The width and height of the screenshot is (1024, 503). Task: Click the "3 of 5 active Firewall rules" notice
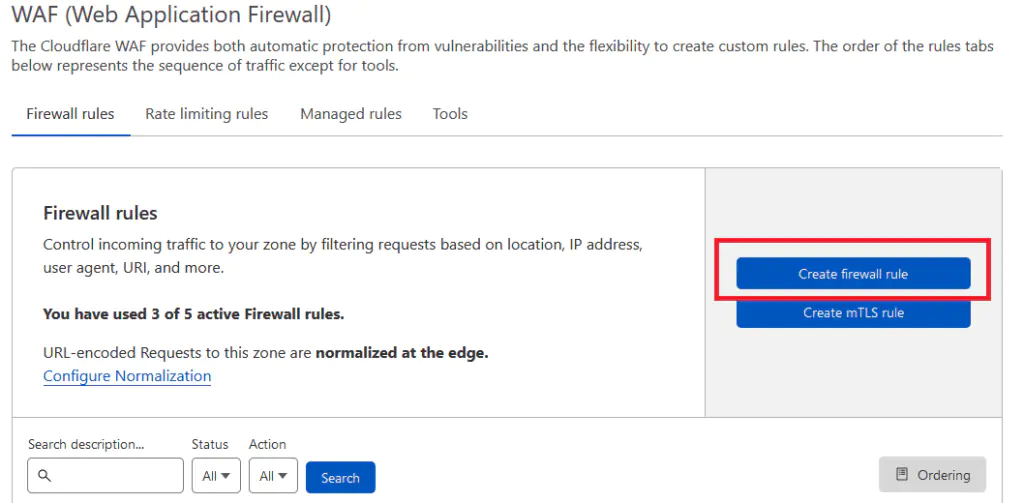193,314
